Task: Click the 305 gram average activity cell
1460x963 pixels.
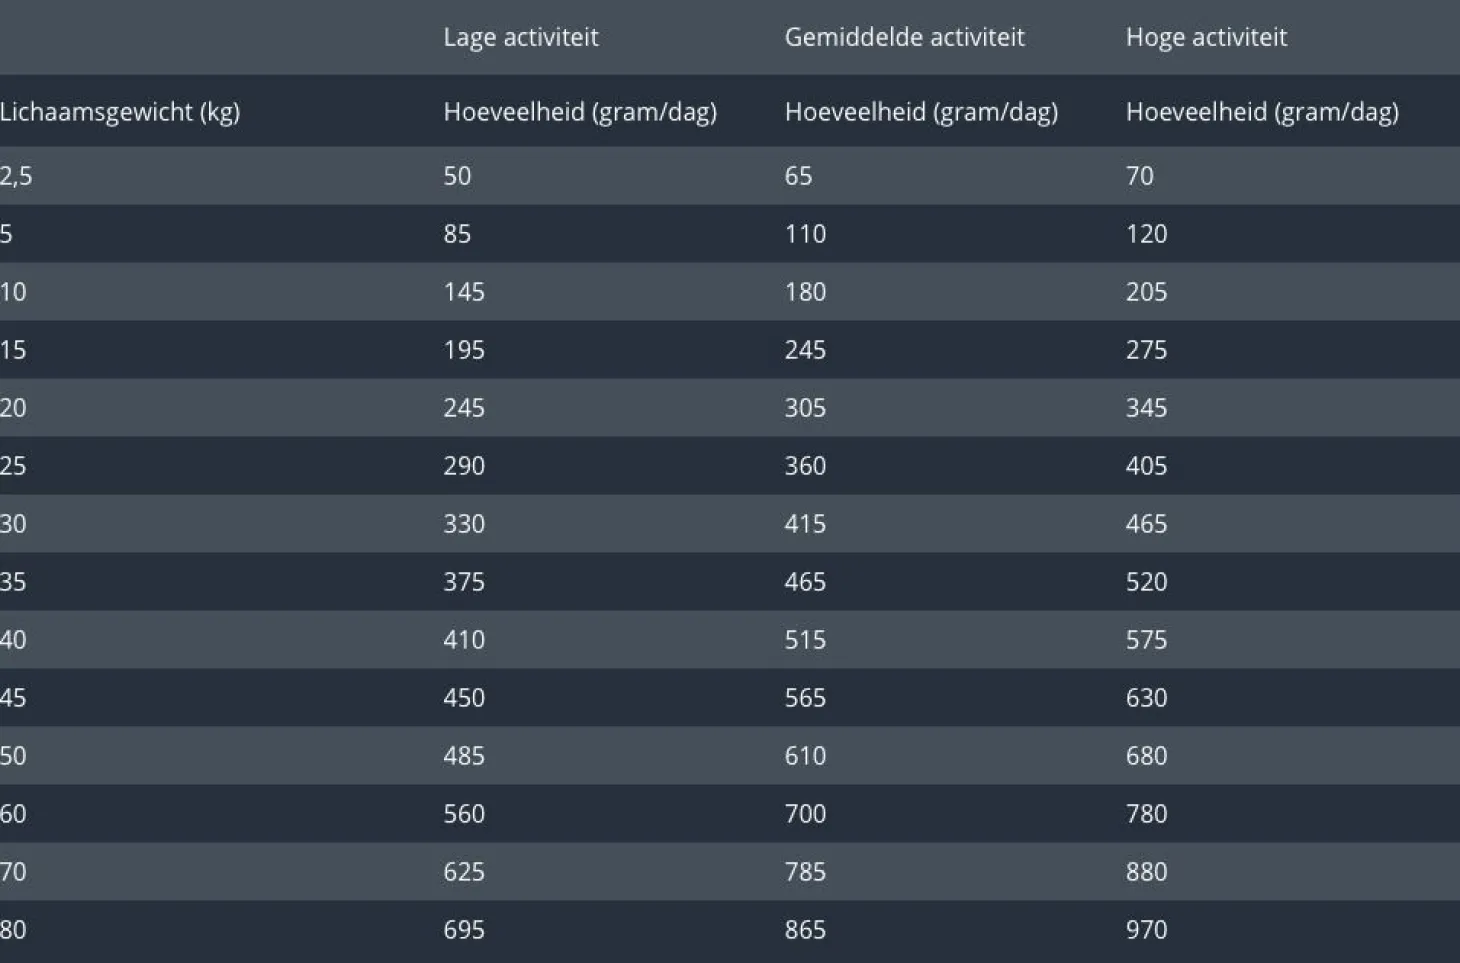Action: click(x=805, y=408)
